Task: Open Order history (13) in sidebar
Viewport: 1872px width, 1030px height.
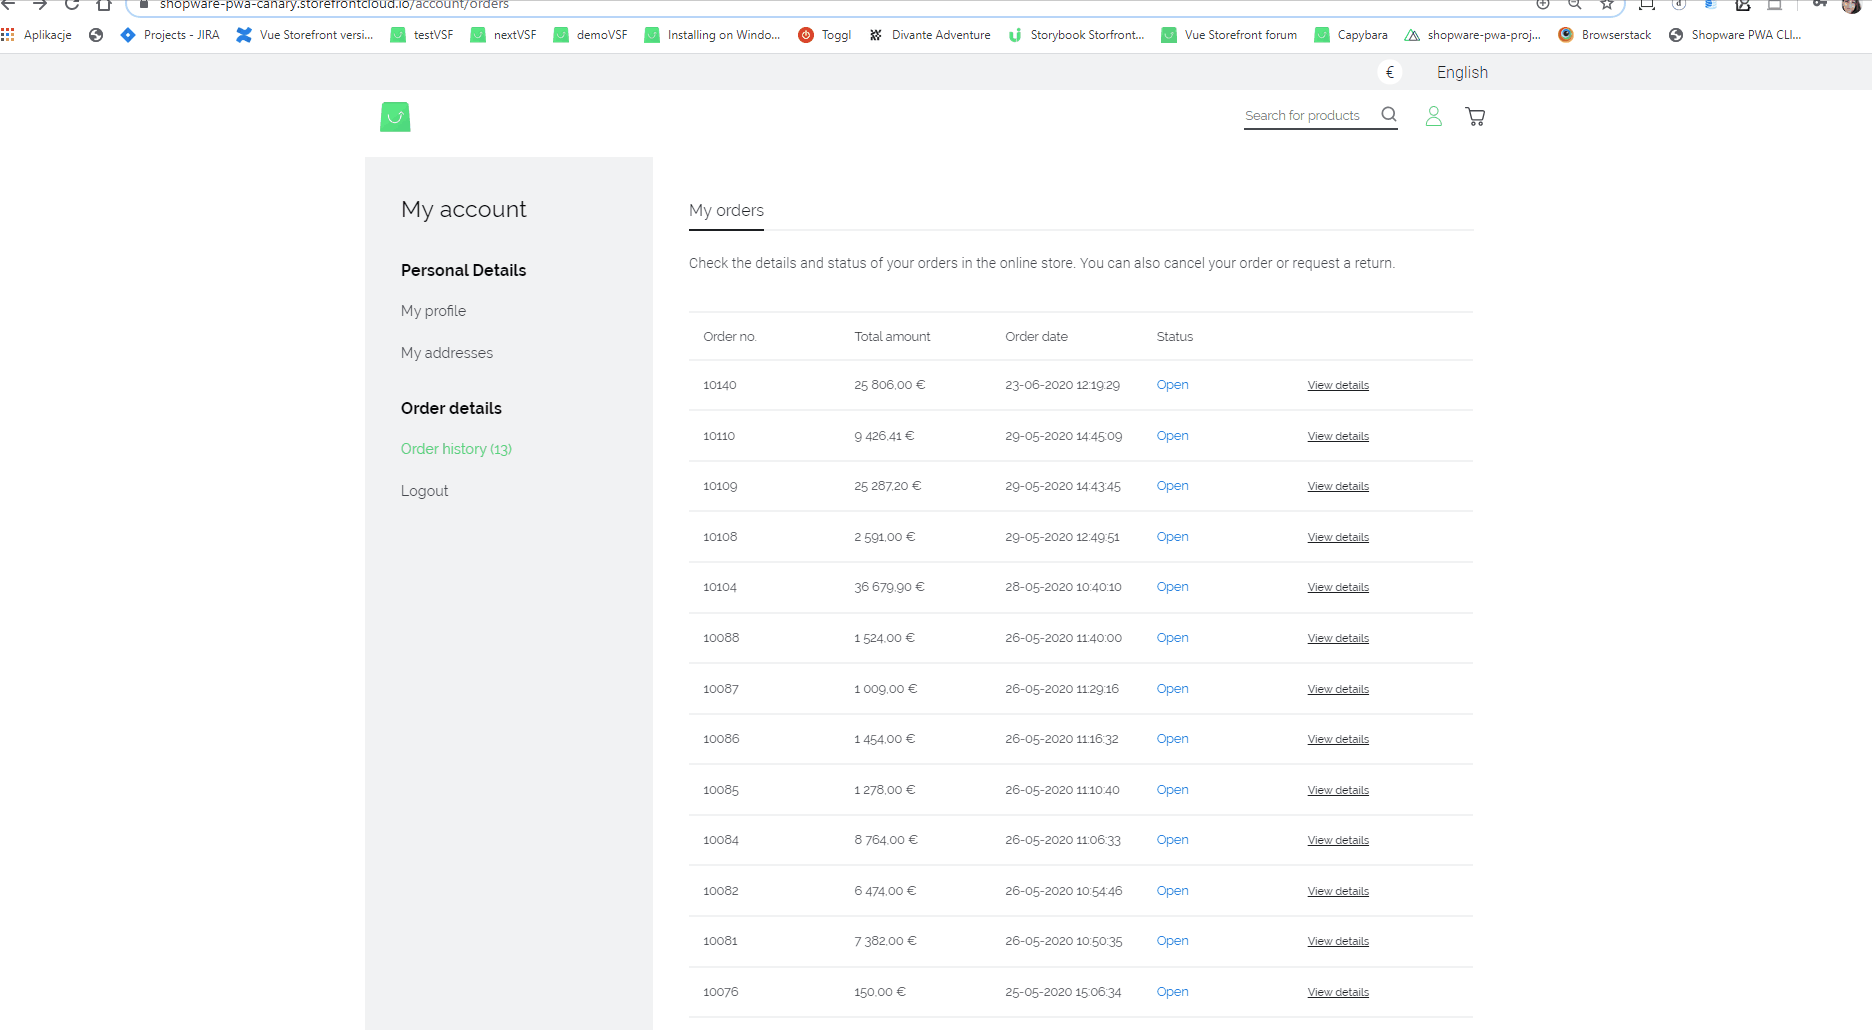Action: 455,448
